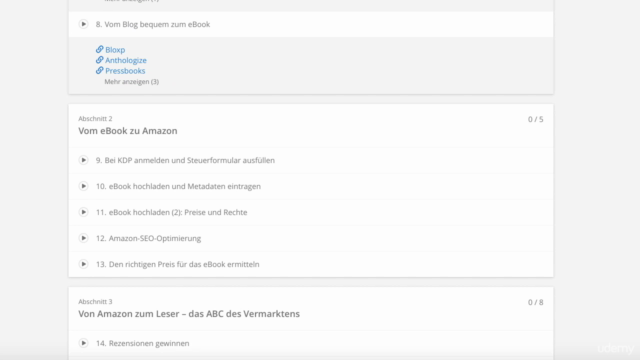Screen dimensions: 640x360
Task: Click play icon for lecture 10 eBook hochladen
Action: (83, 186)
